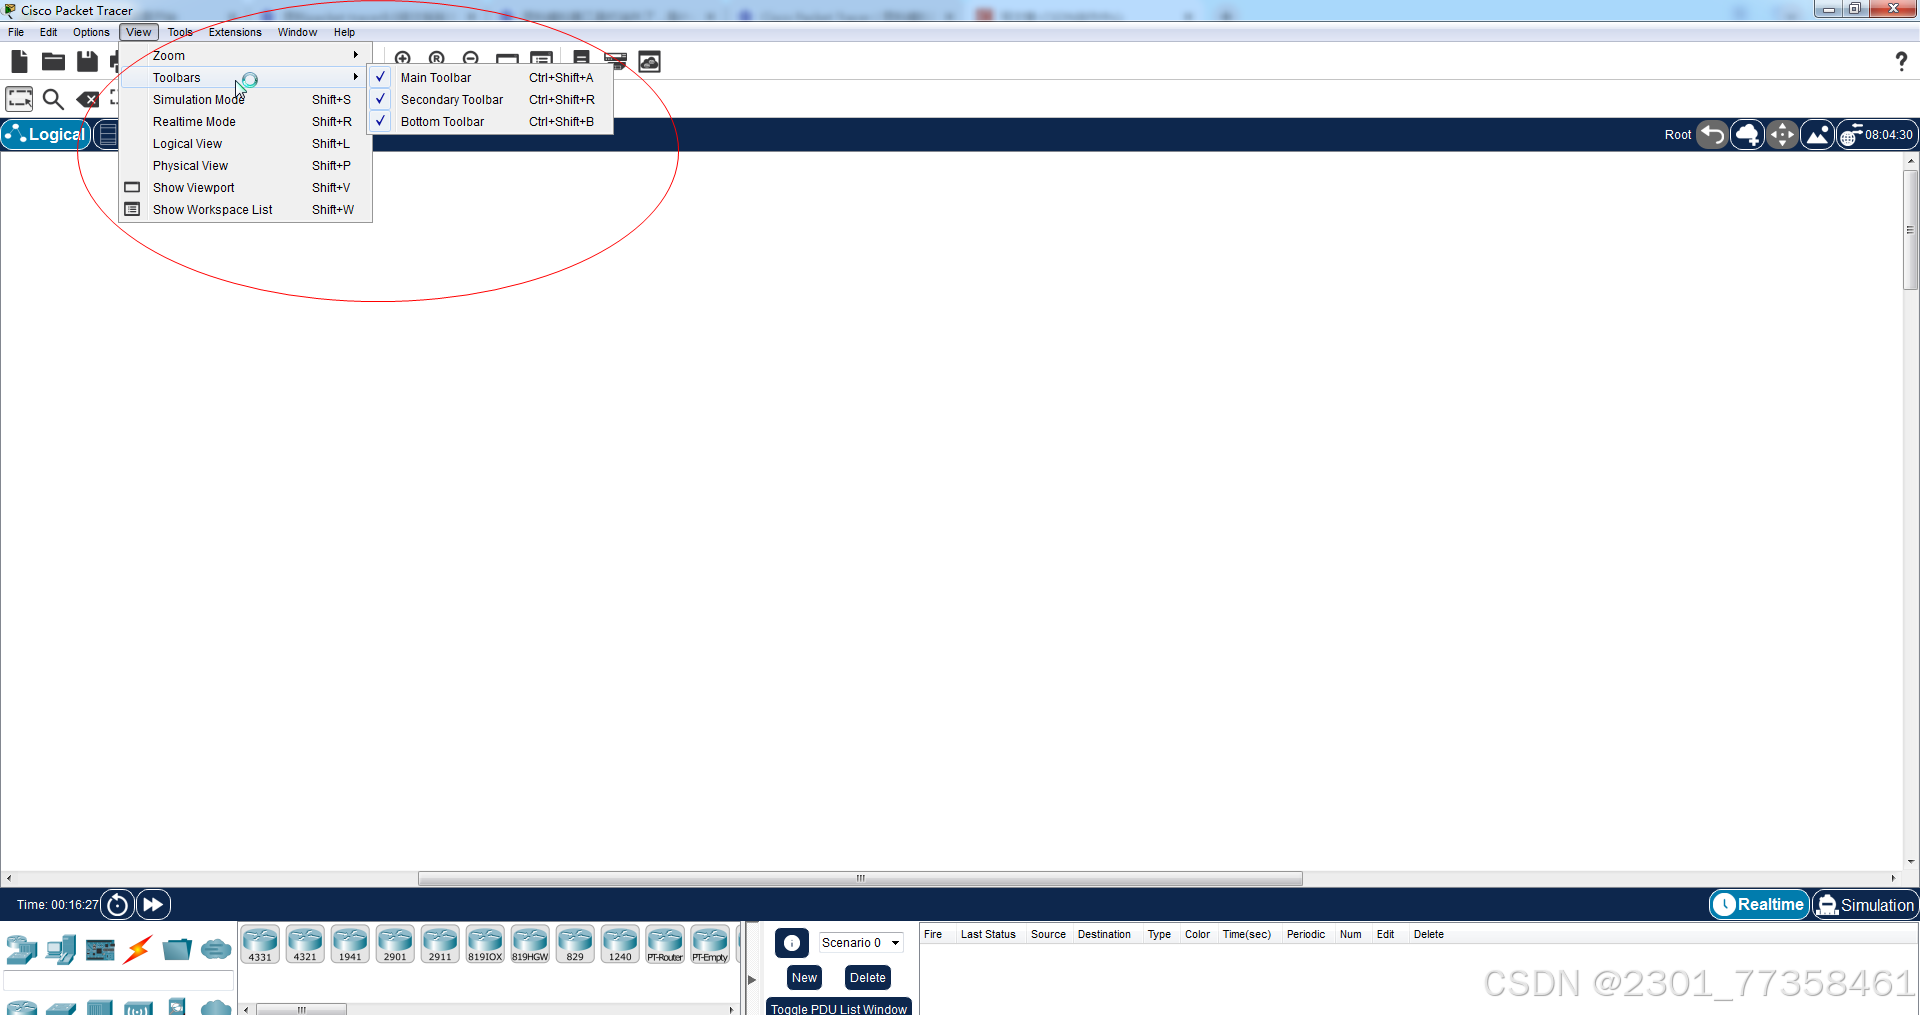
Task: Toggle the Logical workspace view
Action: pyautogui.click(x=46, y=134)
